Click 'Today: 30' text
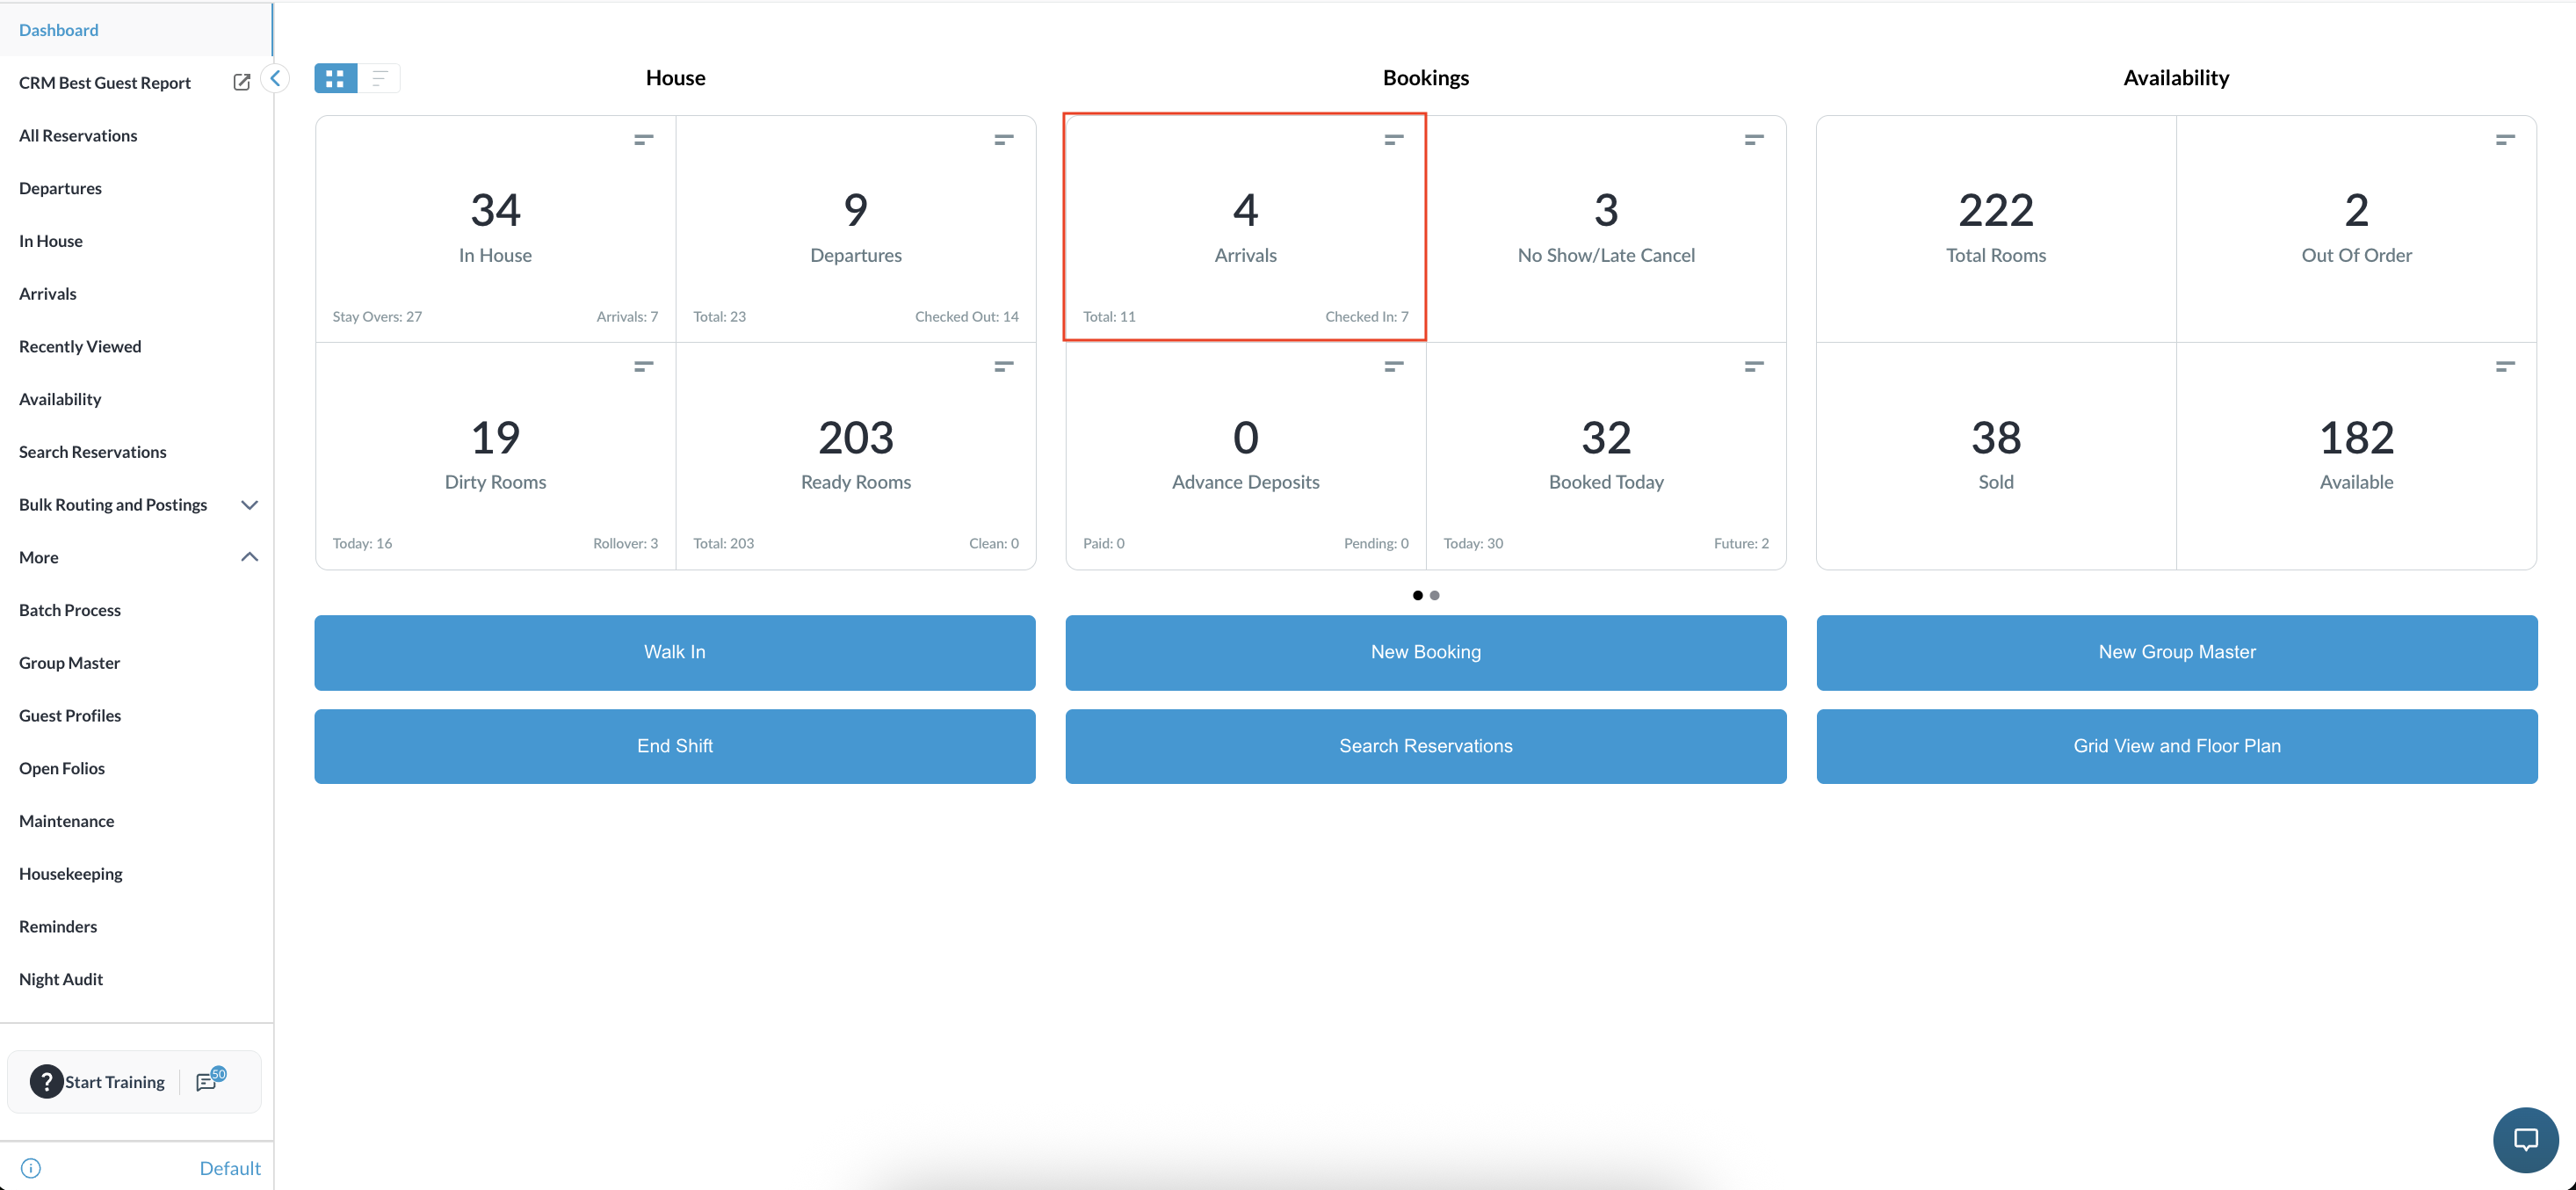The width and height of the screenshot is (2576, 1190). pyautogui.click(x=1473, y=544)
